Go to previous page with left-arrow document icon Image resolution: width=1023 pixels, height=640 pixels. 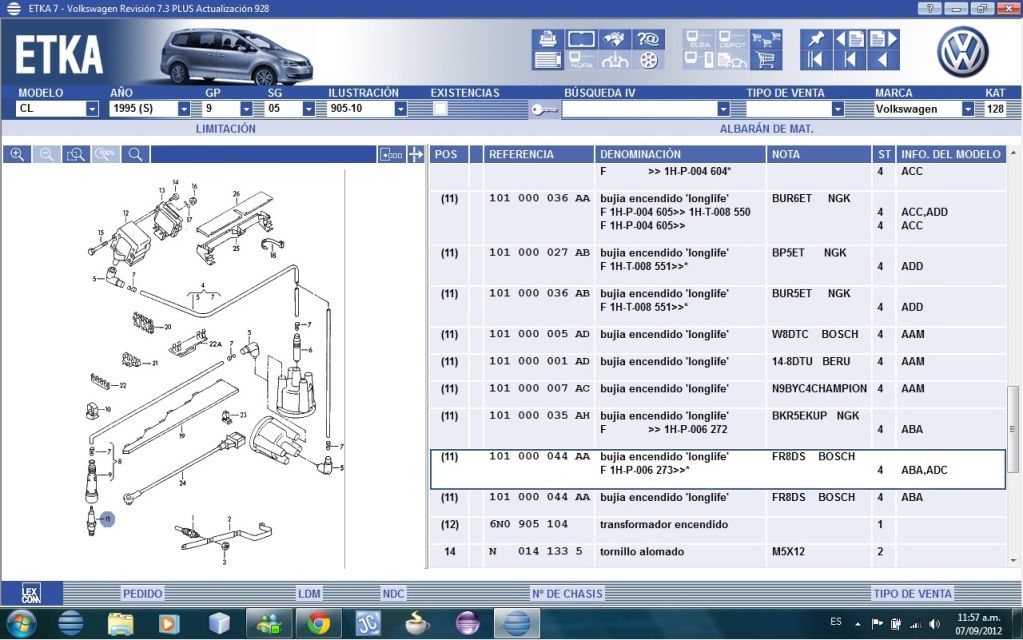pyautogui.click(x=849, y=39)
